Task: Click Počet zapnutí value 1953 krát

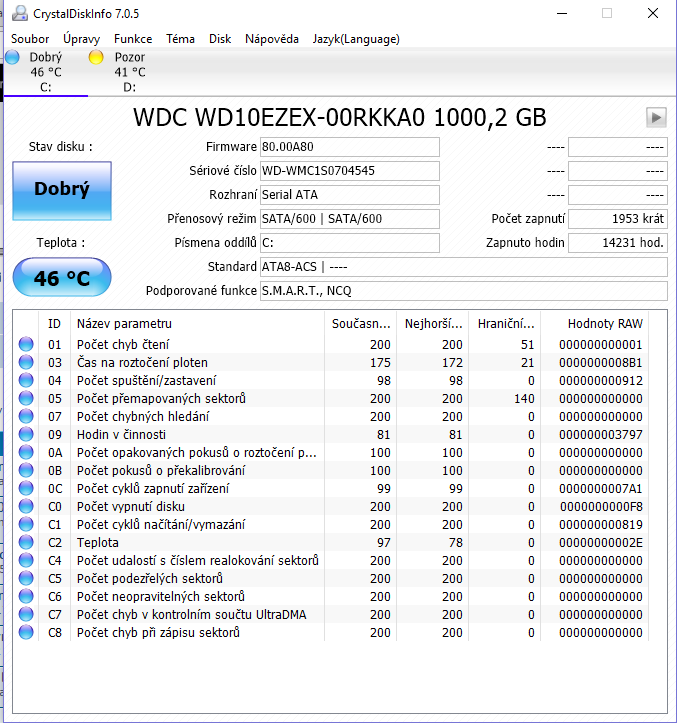Action: click(x=618, y=219)
